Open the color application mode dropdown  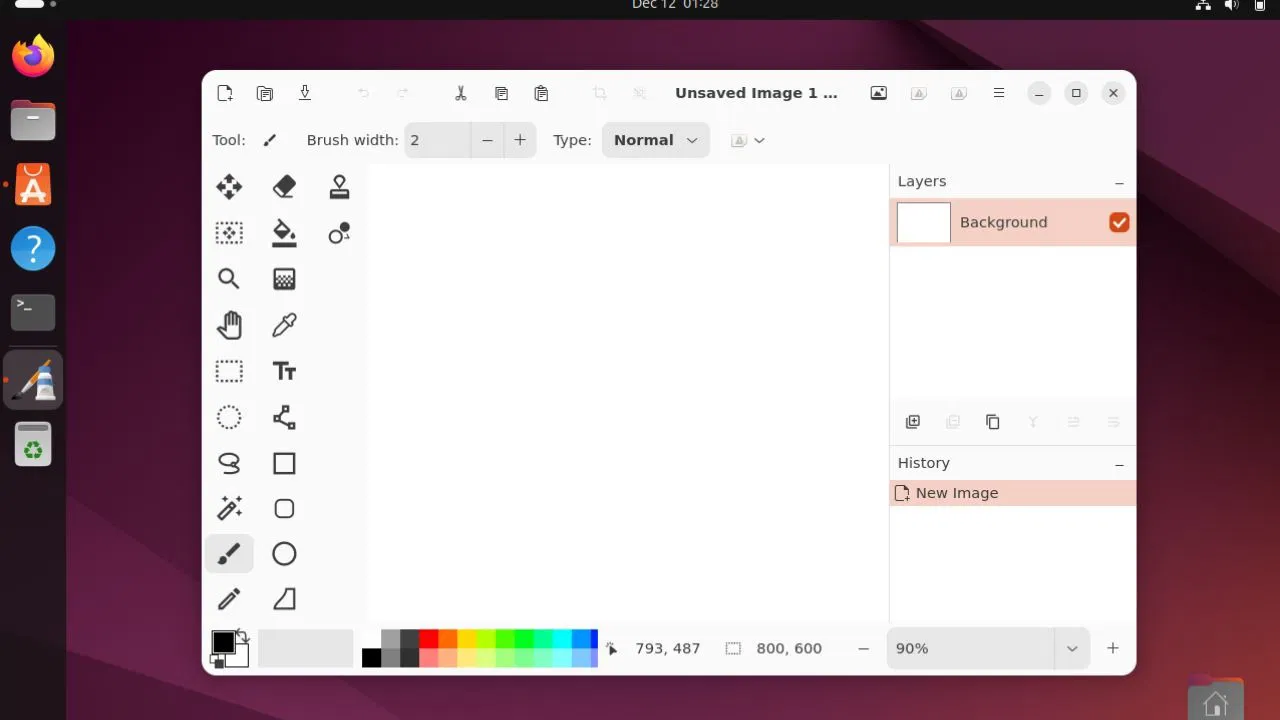tap(747, 140)
